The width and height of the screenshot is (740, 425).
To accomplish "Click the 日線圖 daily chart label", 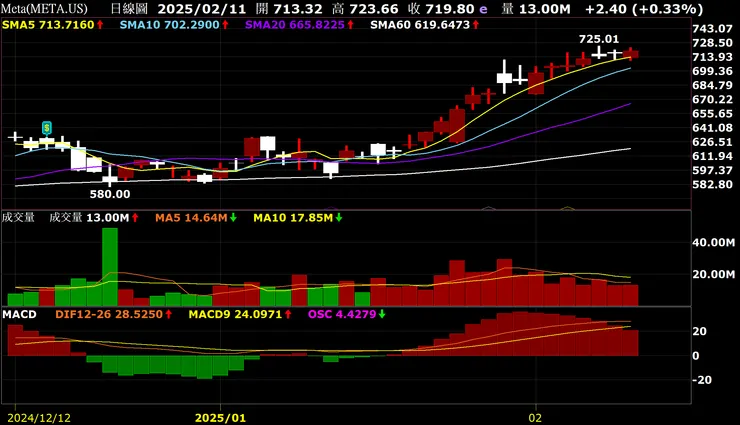I will pos(129,8).
